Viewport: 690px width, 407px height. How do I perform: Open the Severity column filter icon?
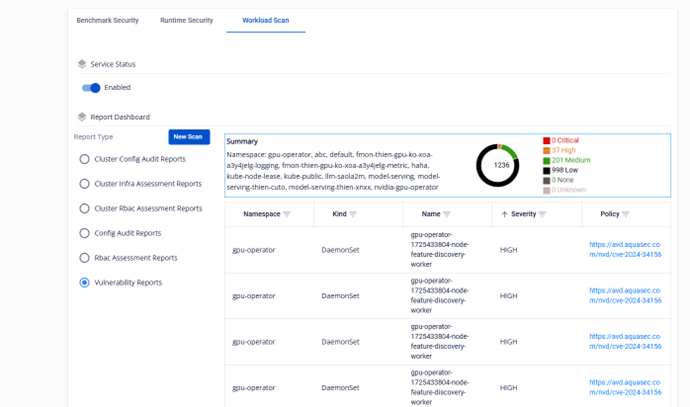tap(542, 214)
